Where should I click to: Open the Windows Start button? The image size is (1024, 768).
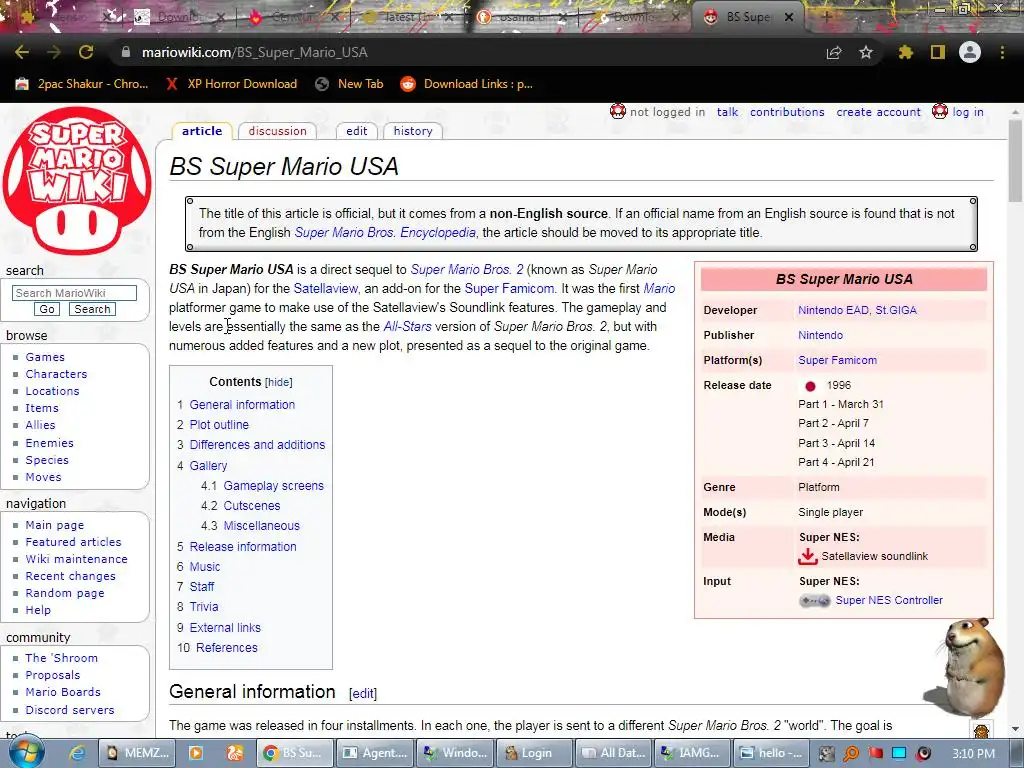pos(26,752)
